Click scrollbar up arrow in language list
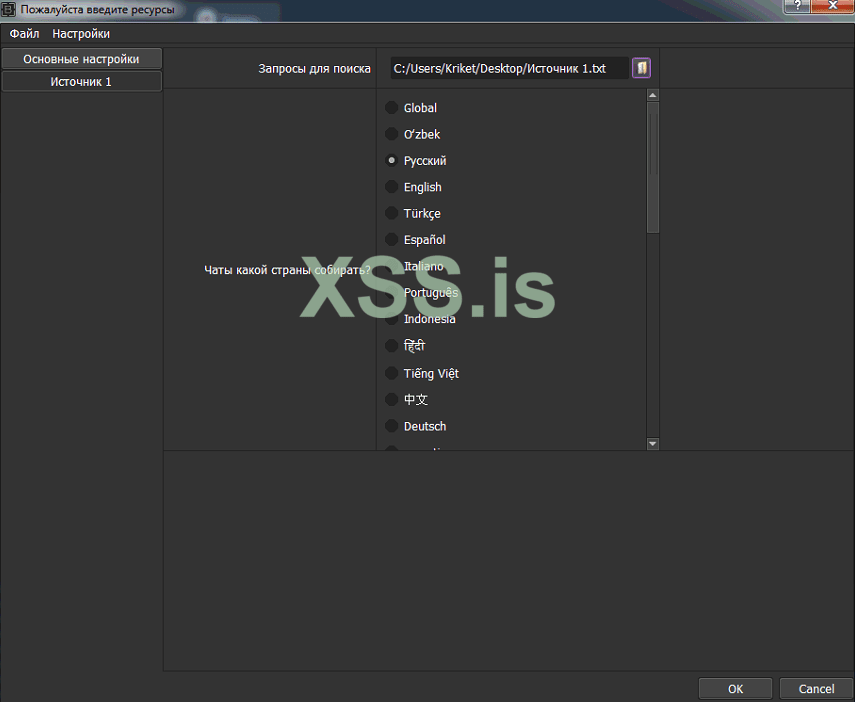 [x=653, y=95]
